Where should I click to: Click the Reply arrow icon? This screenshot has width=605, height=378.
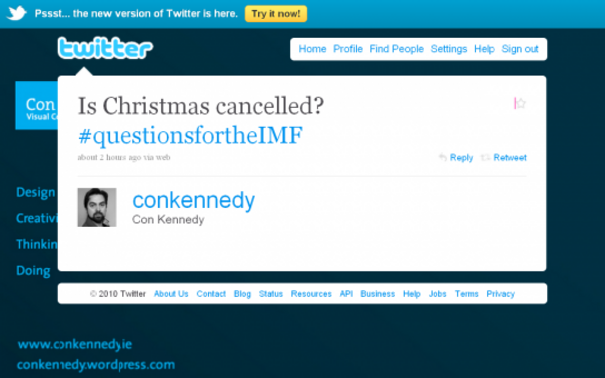443,157
